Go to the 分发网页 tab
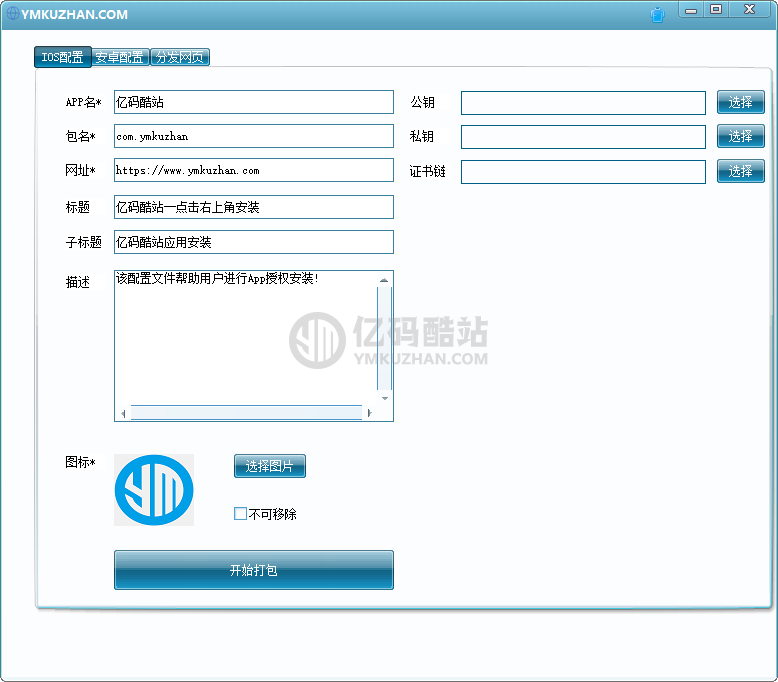Image resolution: width=778 pixels, height=682 pixels. pos(180,57)
